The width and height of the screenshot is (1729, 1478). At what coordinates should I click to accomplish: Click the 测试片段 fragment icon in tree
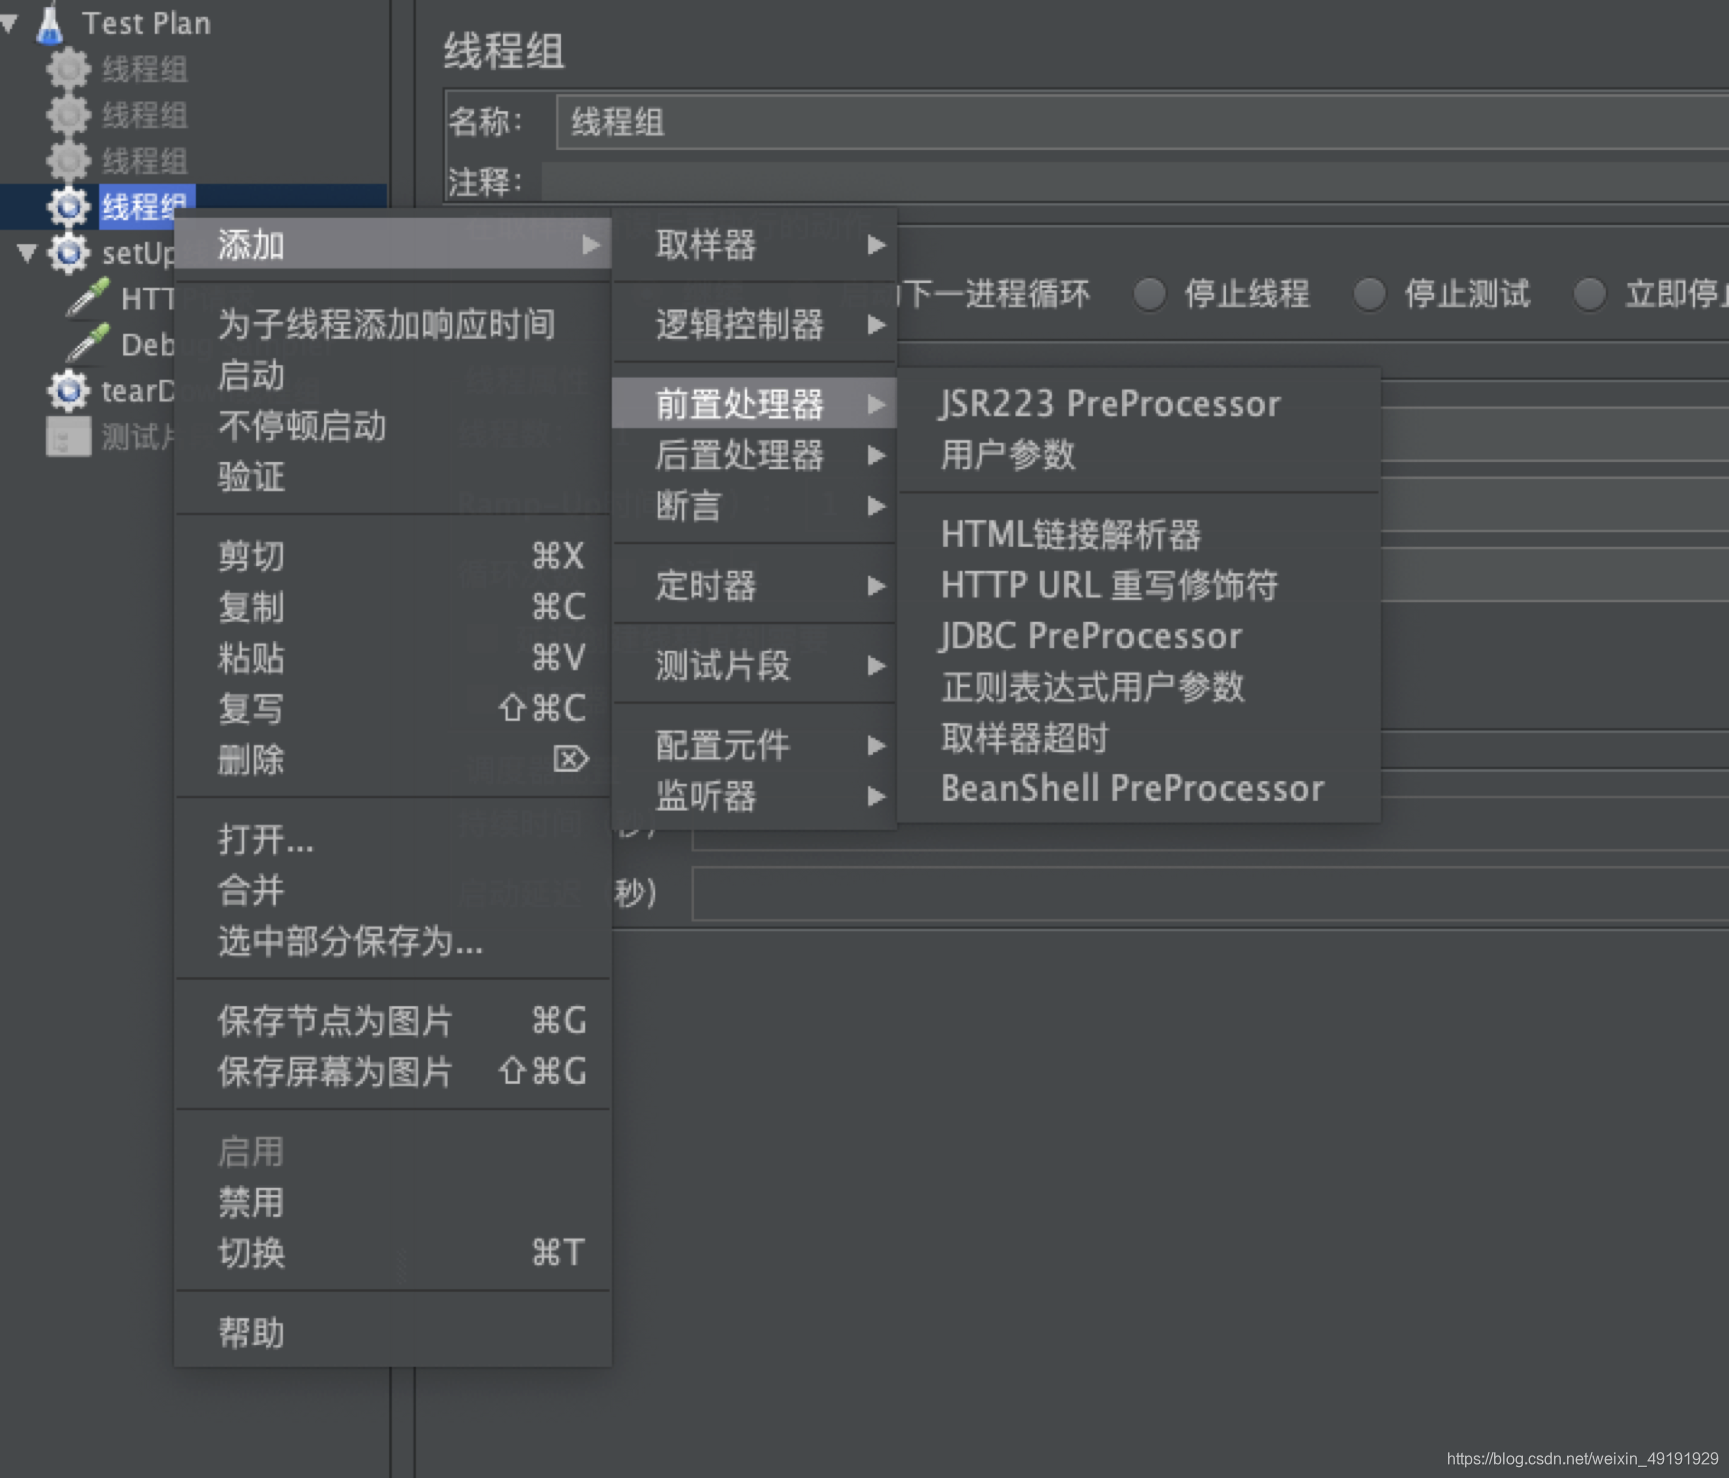[68, 436]
